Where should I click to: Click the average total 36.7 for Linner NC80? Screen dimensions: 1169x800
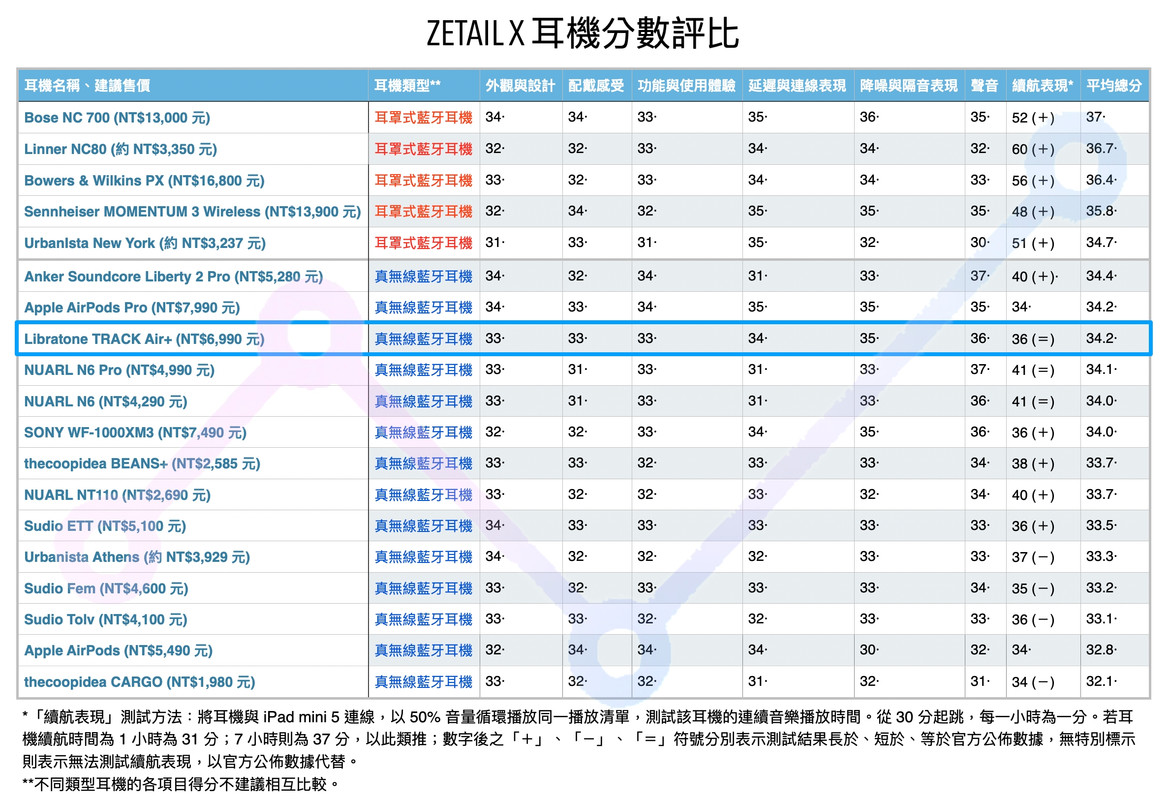1100,148
